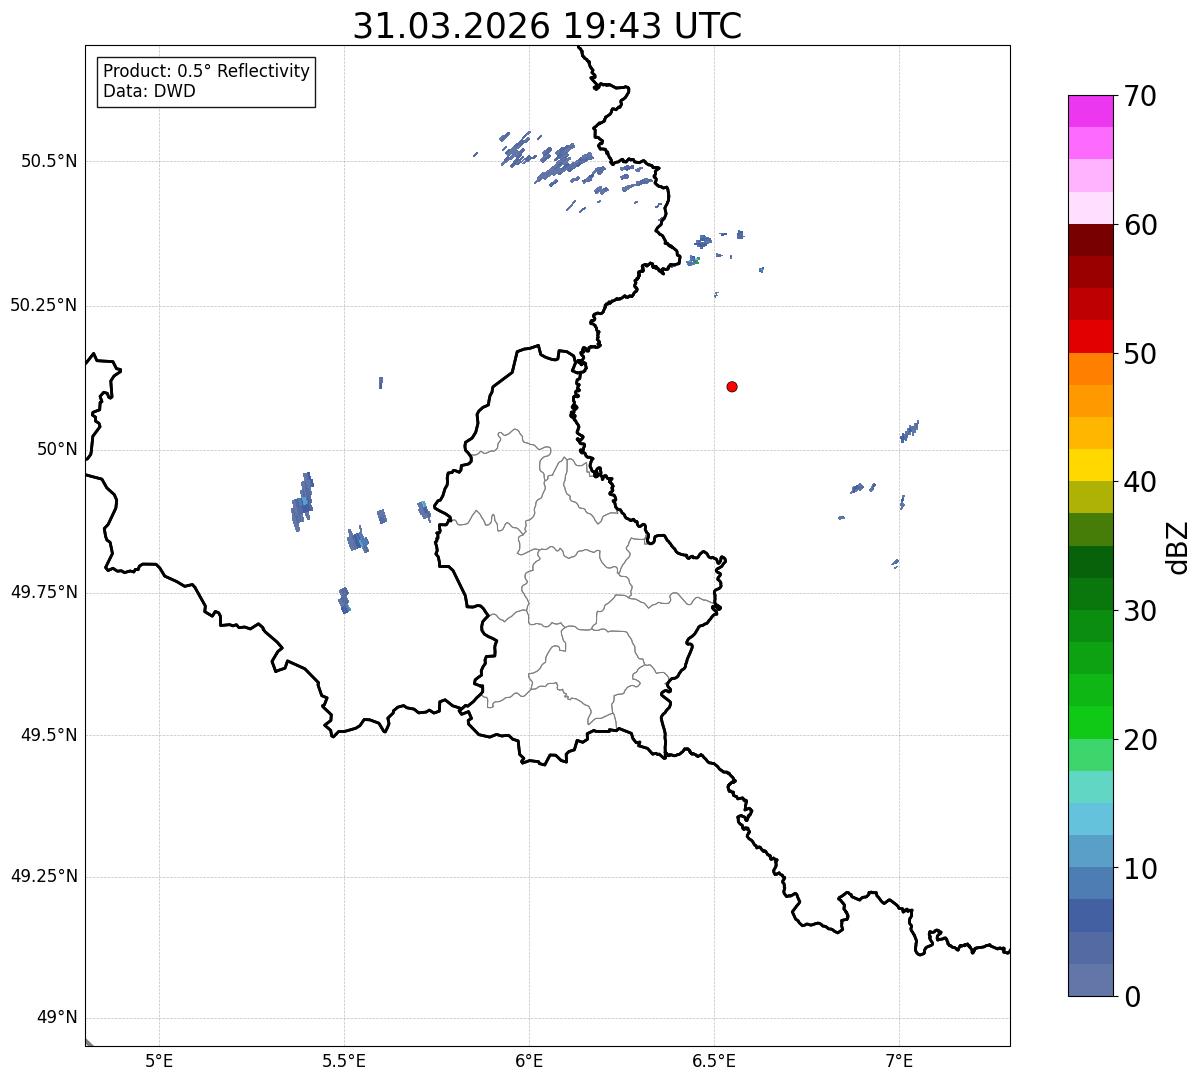Click the colorbar tick label 10
This screenshot has height=1081, width=1202.
(x=1140, y=869)
